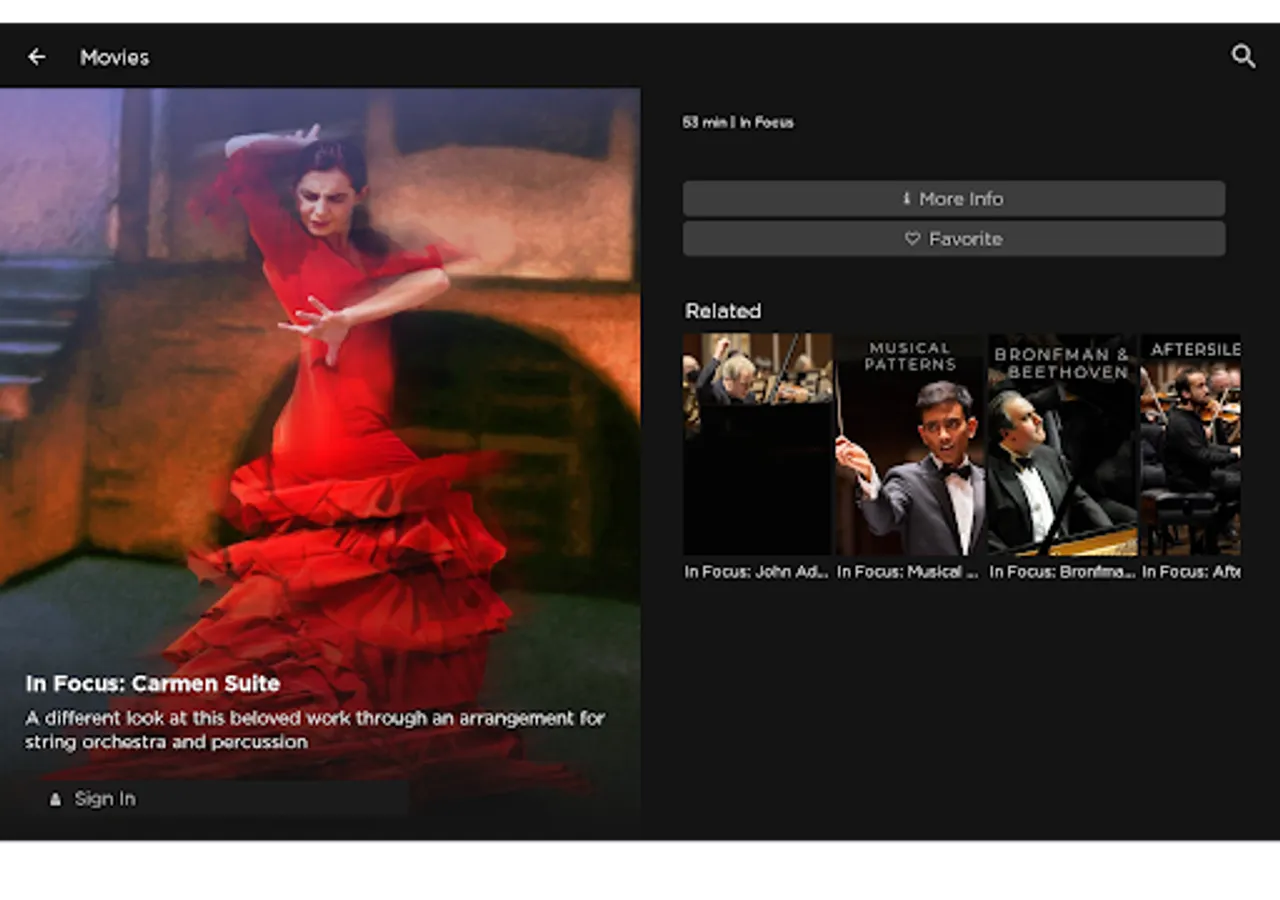Click the "In Focus: Carmen Suite" title
The height and width of the screenshot is (900, 1280).
tap(153, 684)
